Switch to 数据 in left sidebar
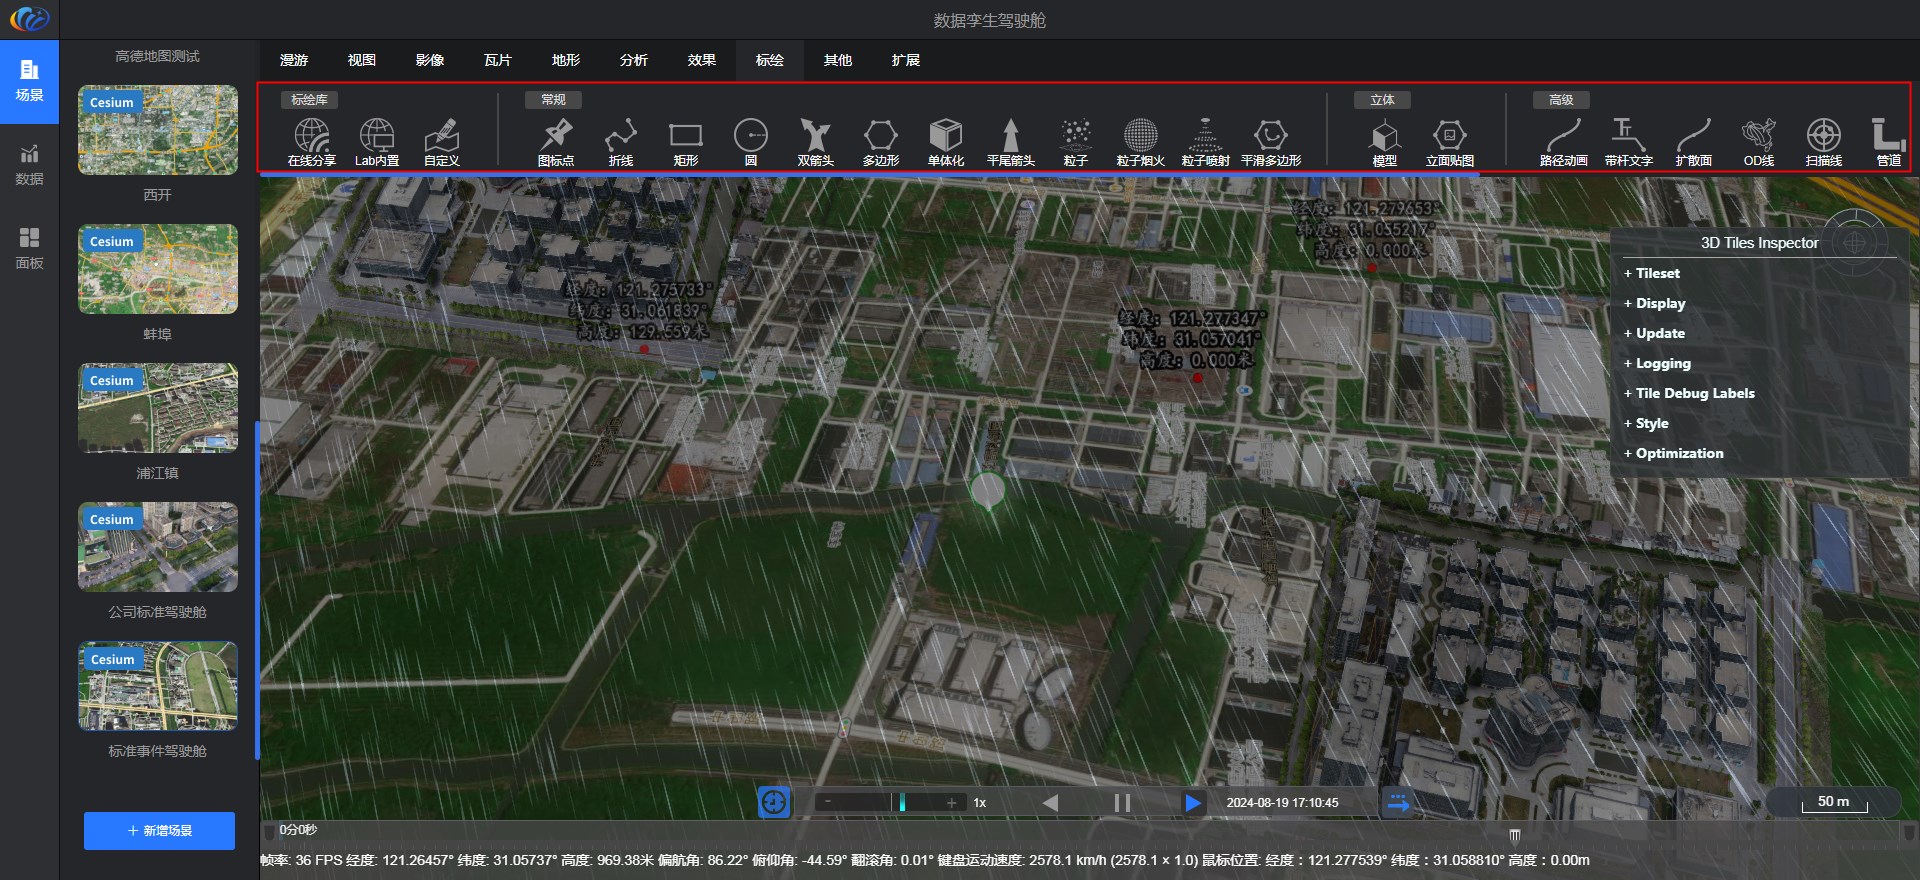The width and height of the screenshot is (1920, 880). coord(29,165)
